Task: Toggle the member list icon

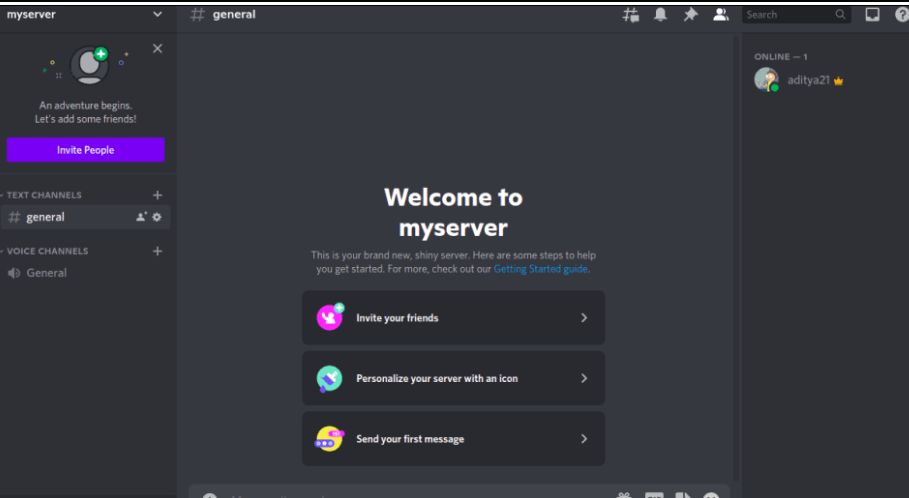Action: (x=721, y=14)
